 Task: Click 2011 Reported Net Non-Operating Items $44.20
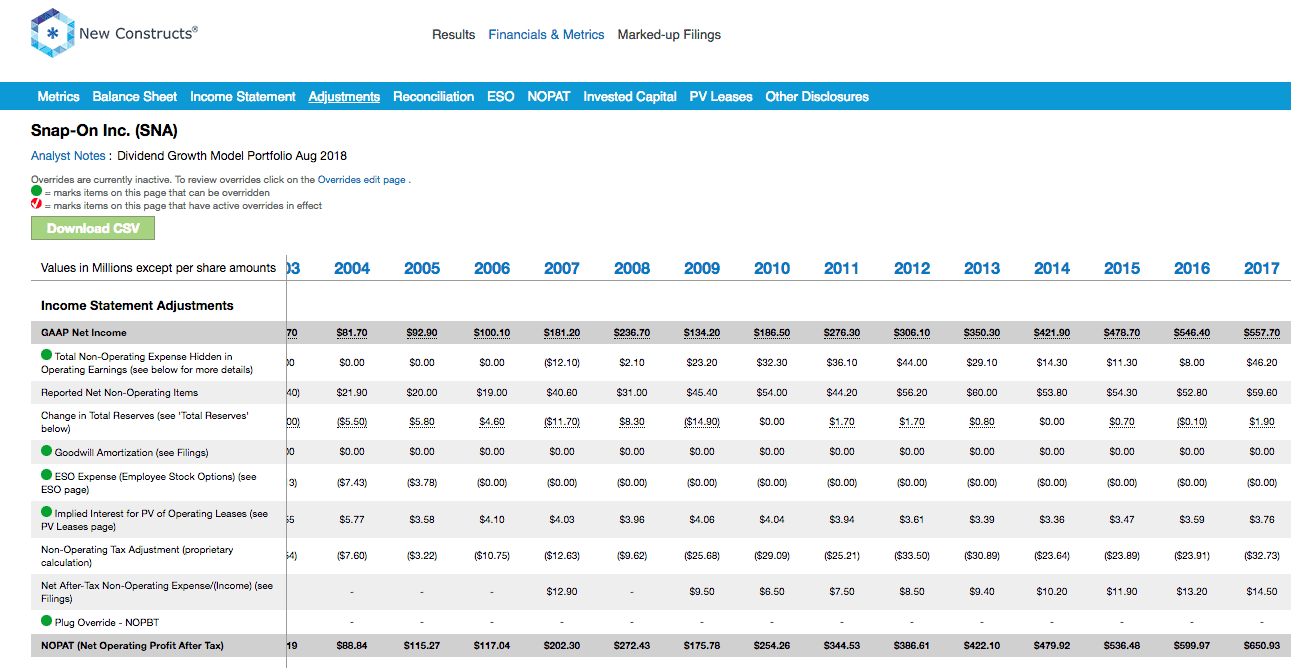[842, 393]
